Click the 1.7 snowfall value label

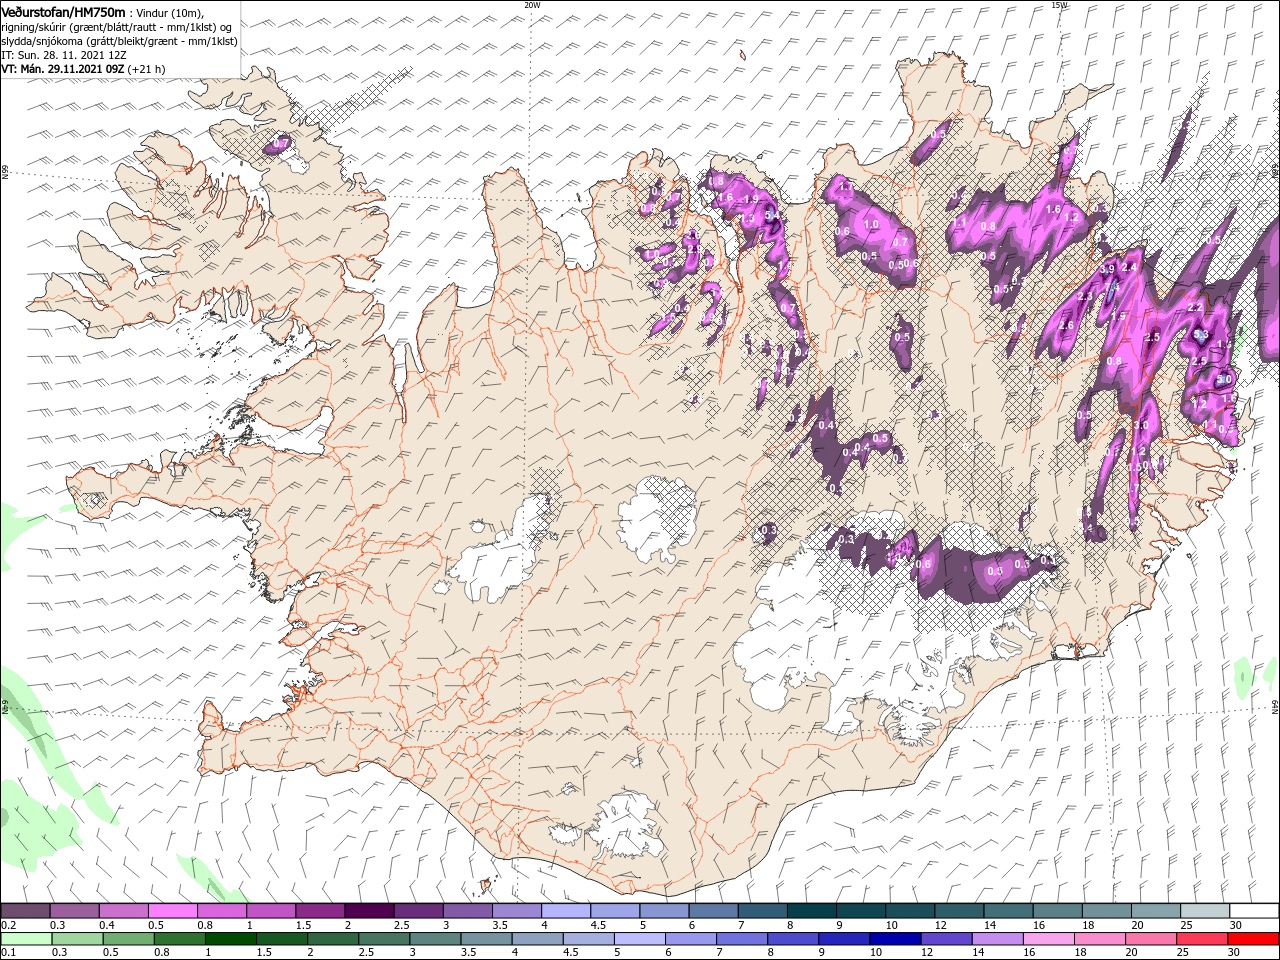pos(845,187)
